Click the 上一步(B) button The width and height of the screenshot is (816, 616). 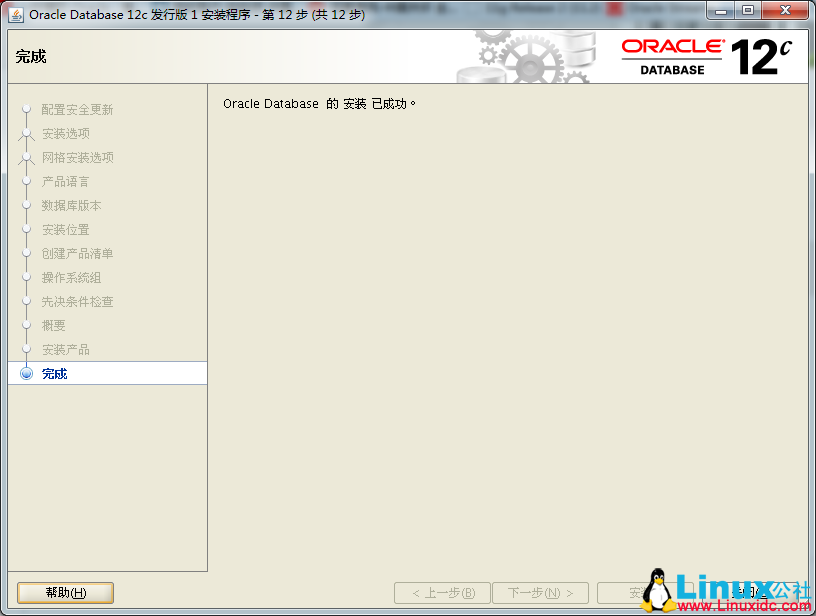442,592
